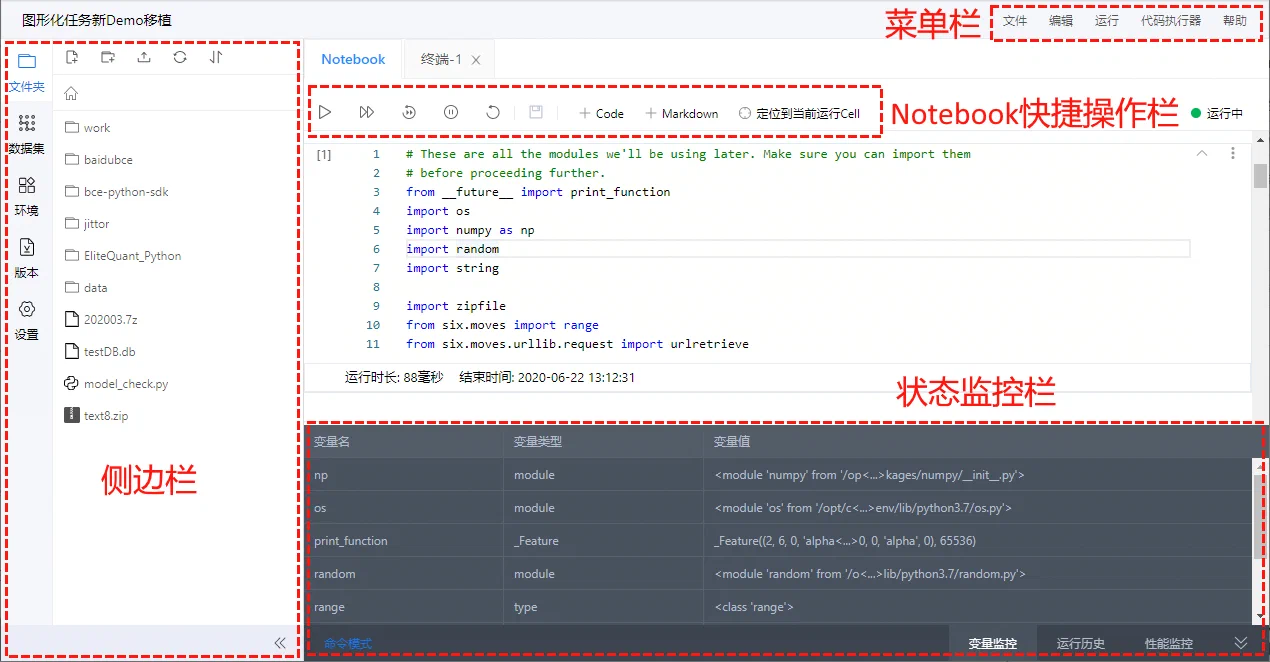Viewport: 1270px width, 662px height.
Task: Refresh the file list
Action: tap(180, 57)
